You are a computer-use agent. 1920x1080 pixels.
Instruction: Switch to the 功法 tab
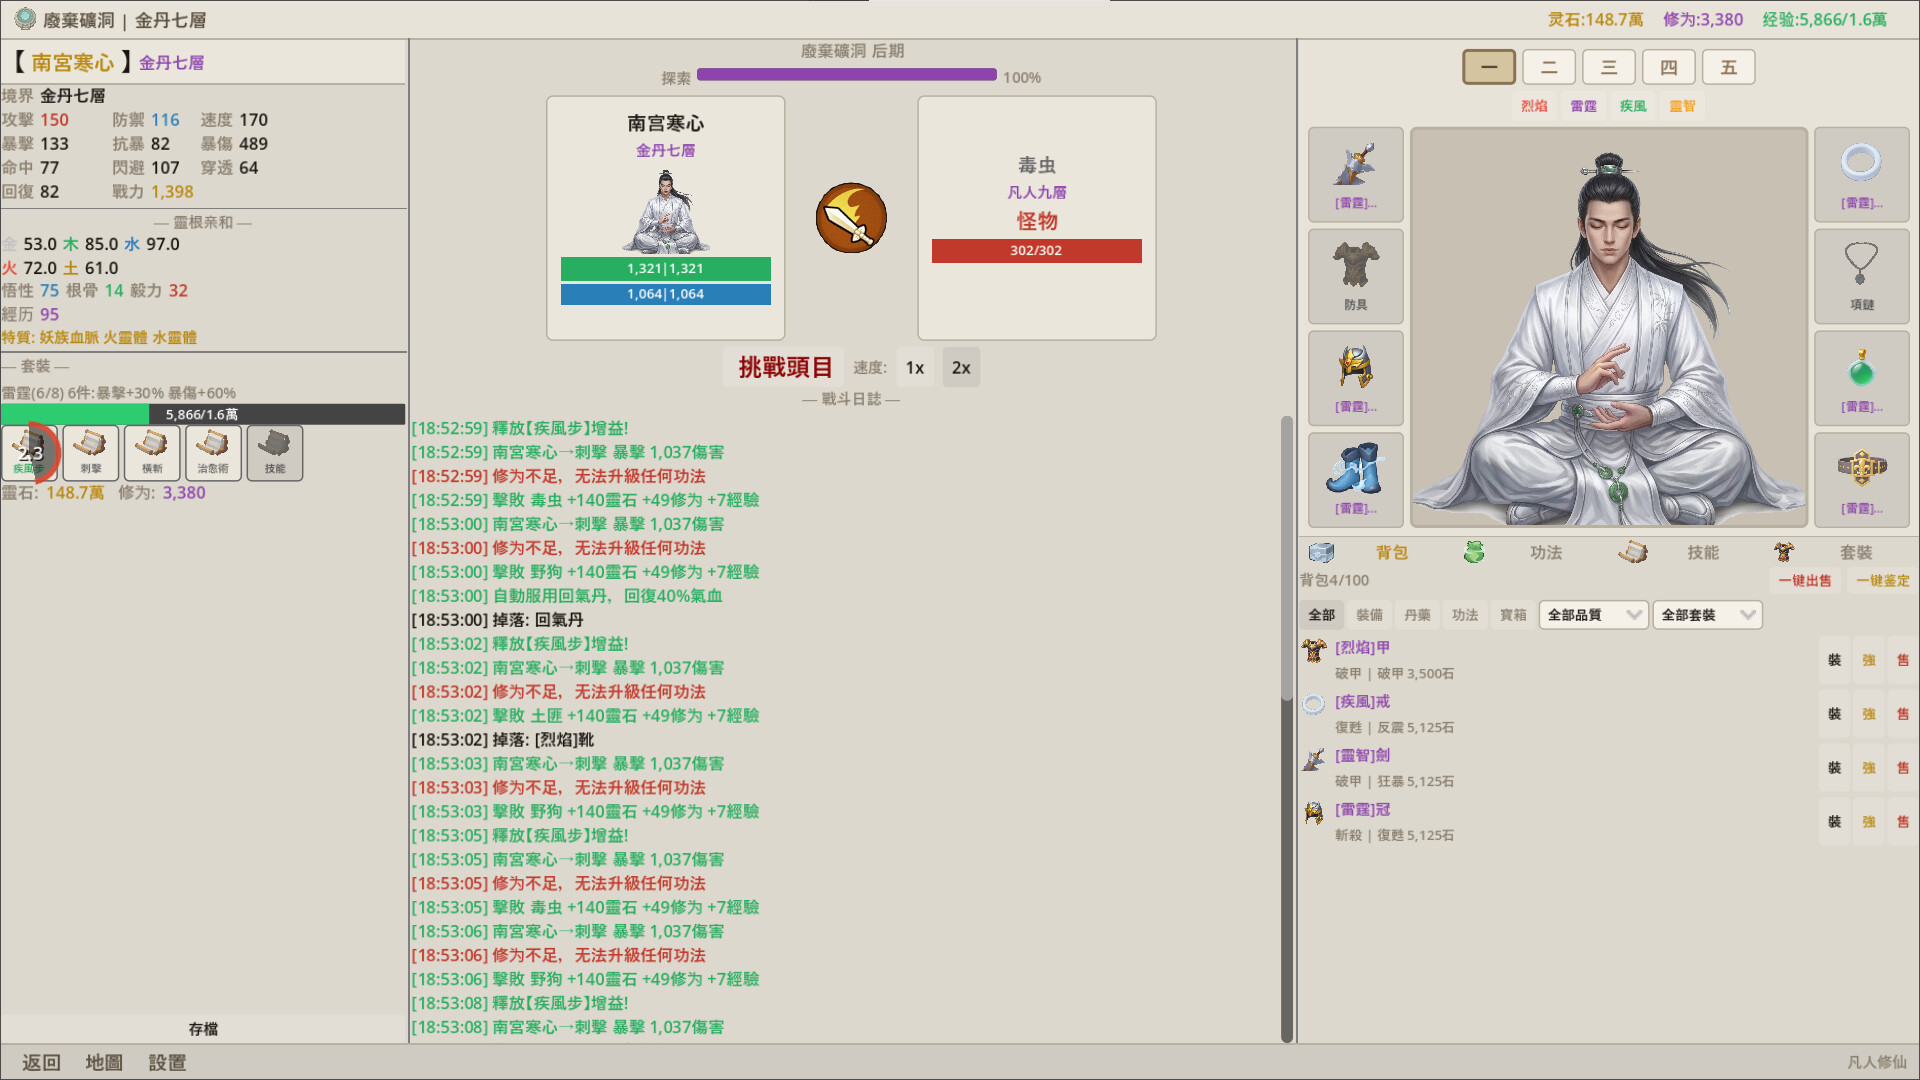1544,552
